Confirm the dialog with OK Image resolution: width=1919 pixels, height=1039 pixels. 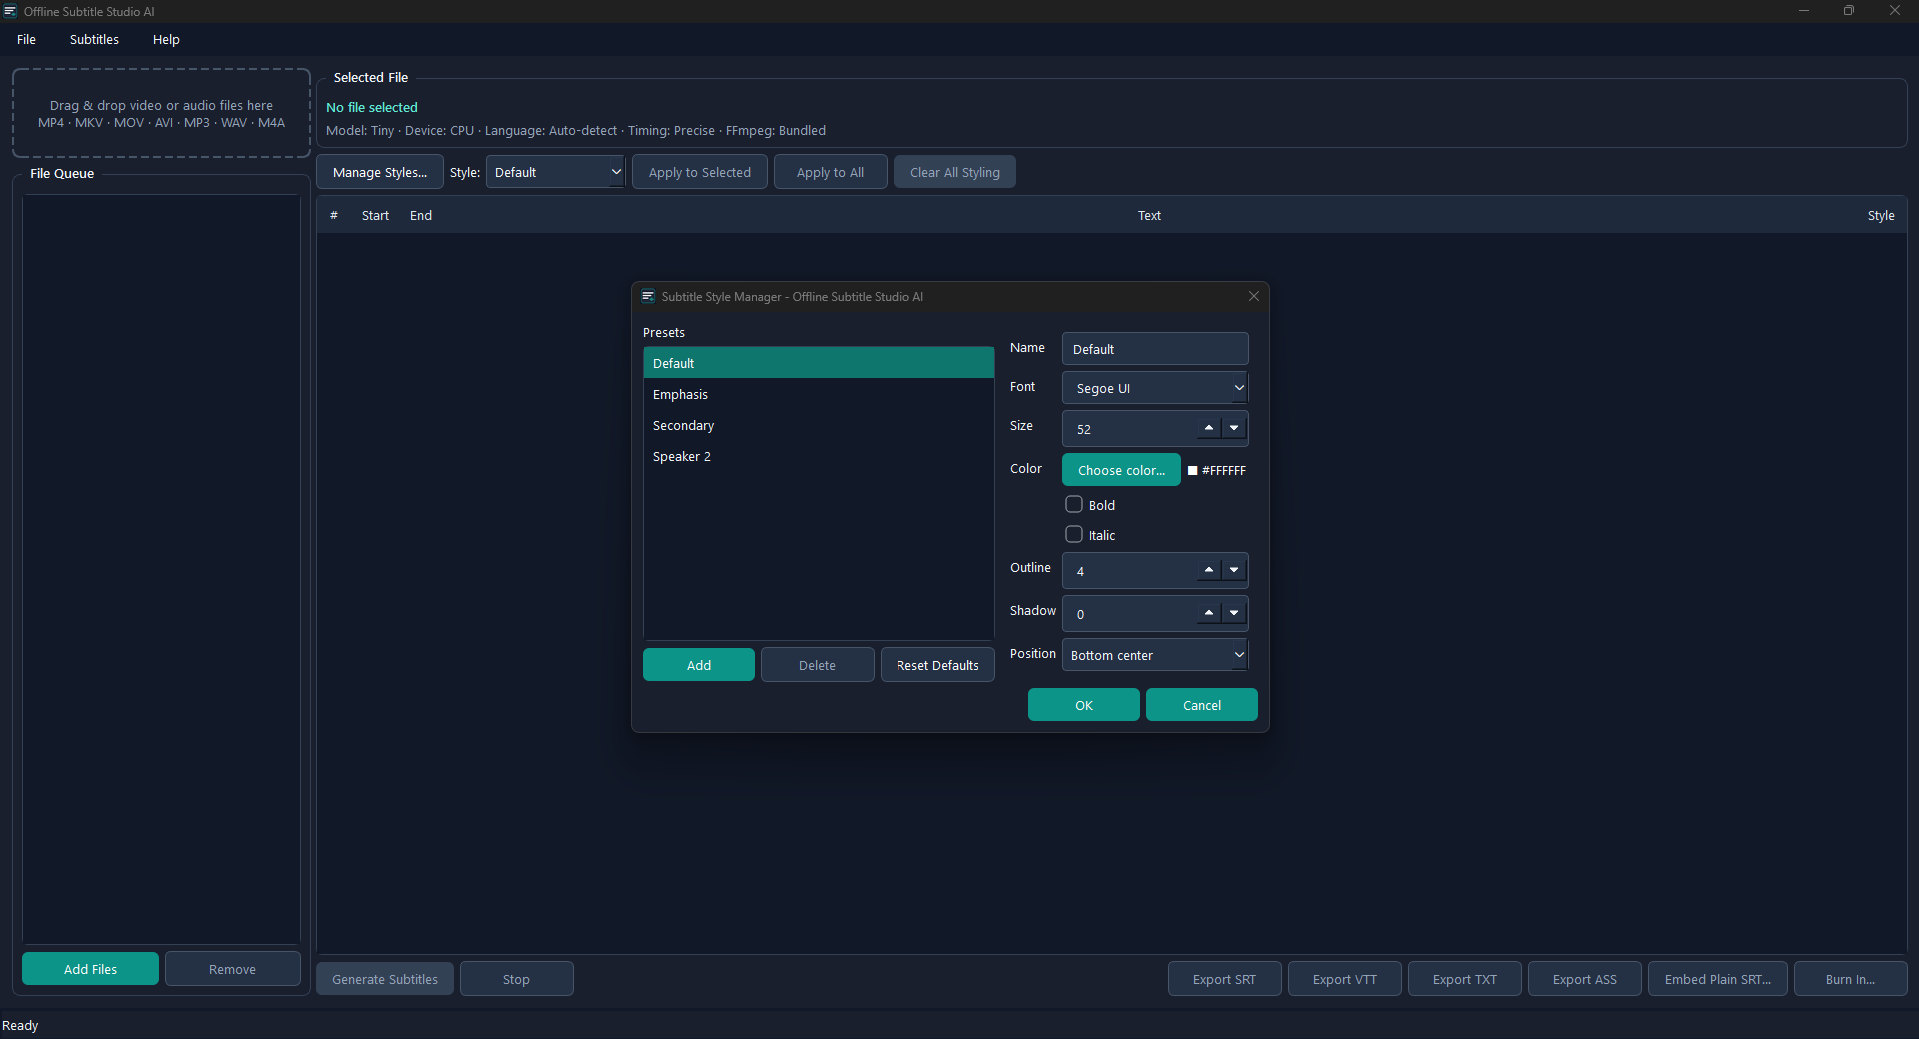(x=1084, y=705)
